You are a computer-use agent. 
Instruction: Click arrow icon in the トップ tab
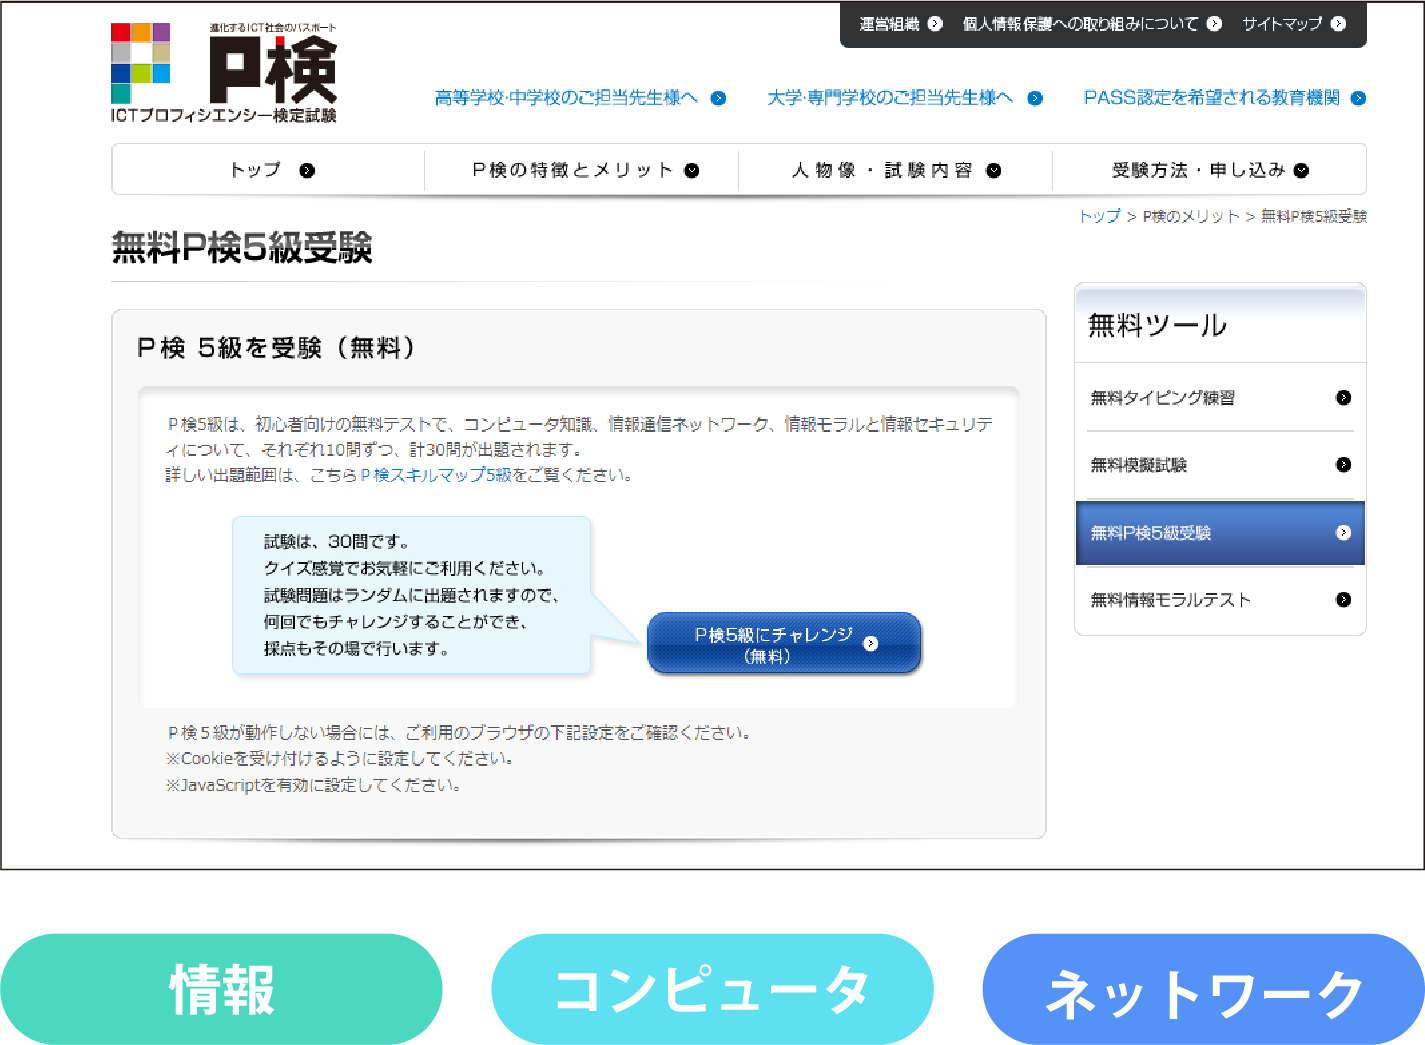pyautogui.click(x=307, y=171)
